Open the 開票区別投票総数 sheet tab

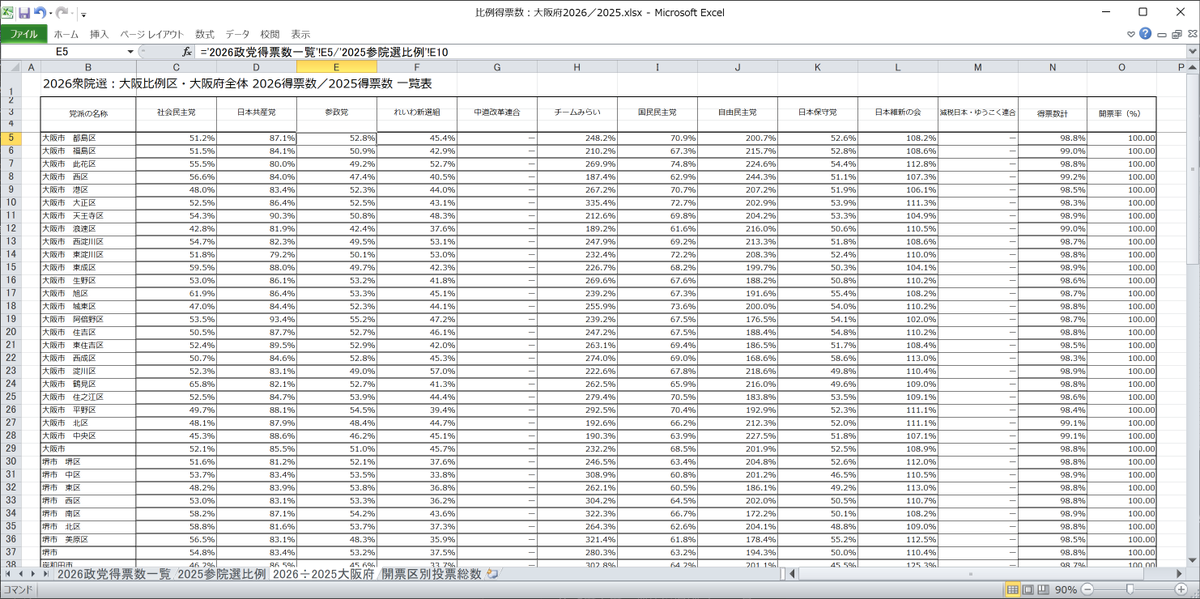(431, 575)
